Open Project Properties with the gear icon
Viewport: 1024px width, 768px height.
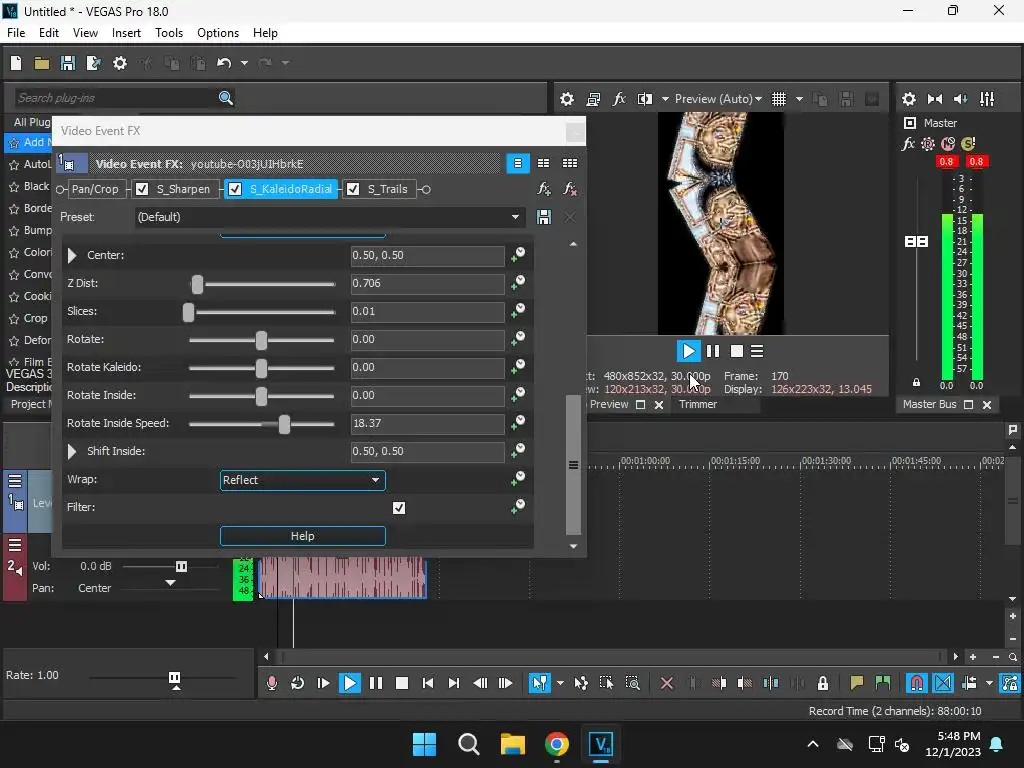tap(120, 63)
